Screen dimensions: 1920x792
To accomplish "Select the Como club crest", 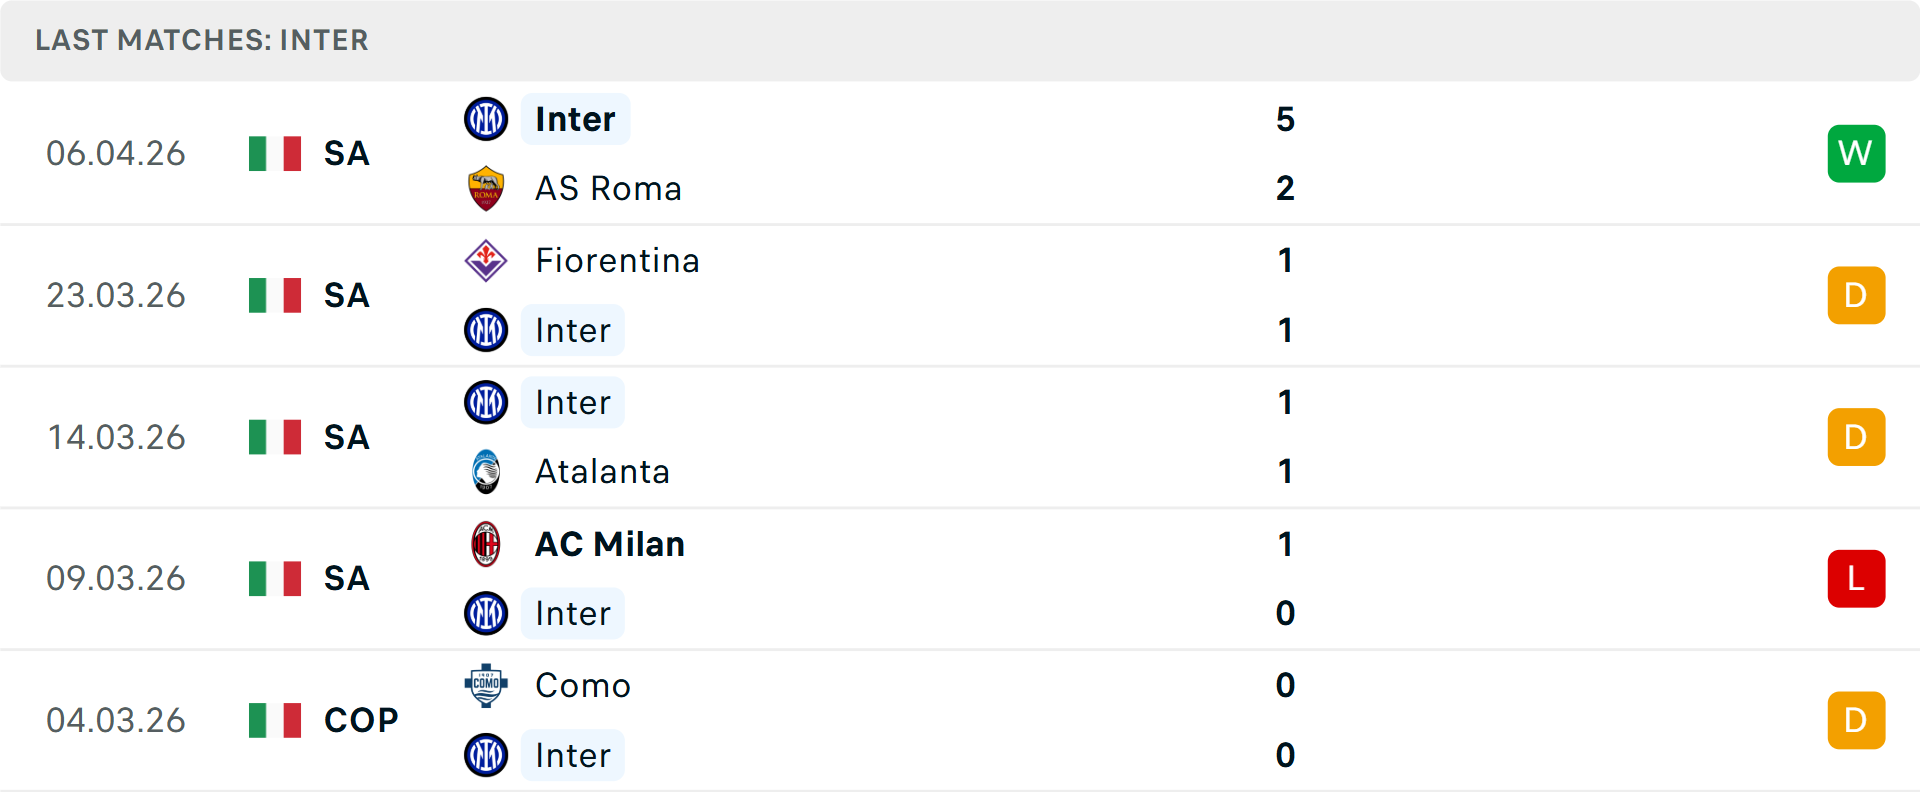I will [486, 686].
